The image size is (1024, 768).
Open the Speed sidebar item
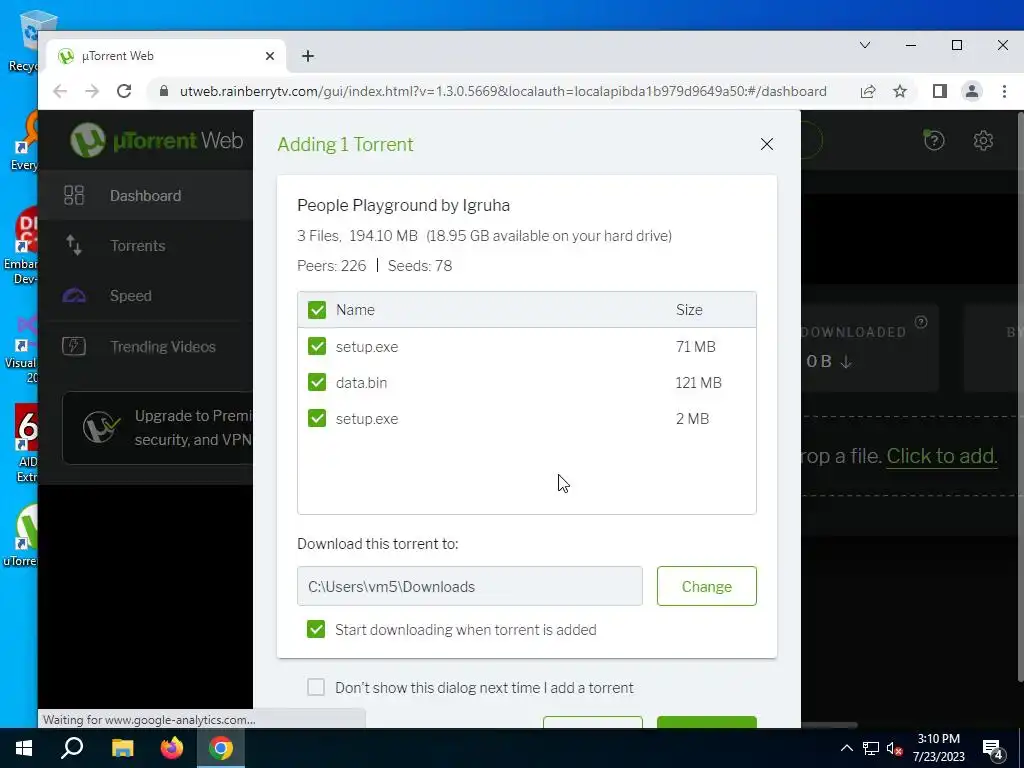tap(145, 296)
